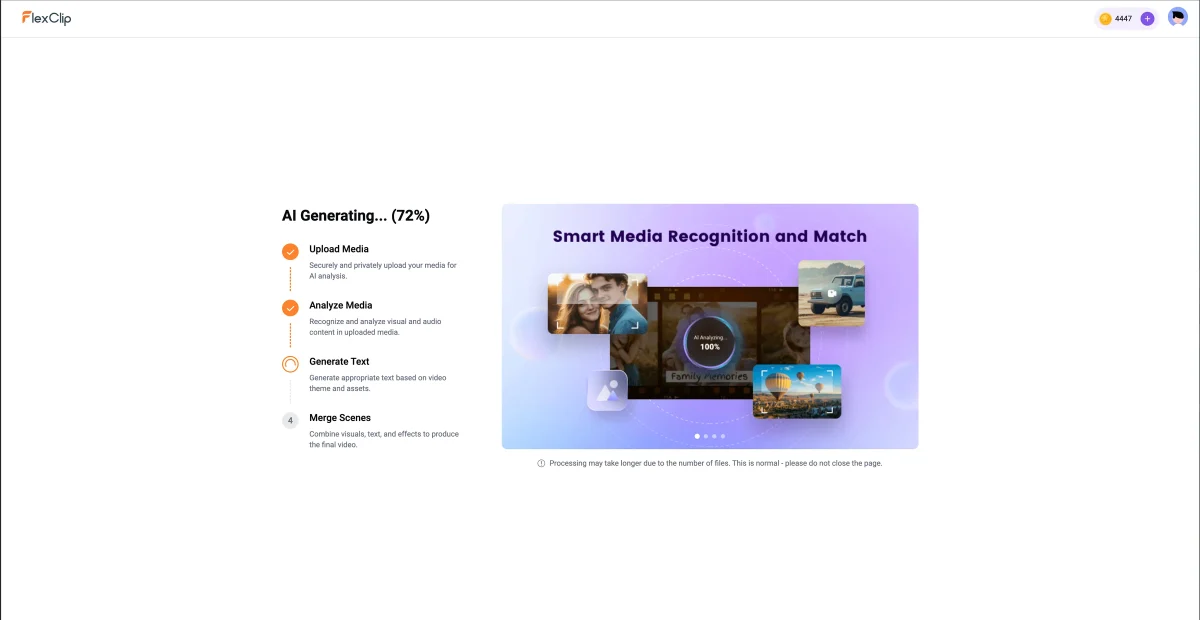Click the Upload Media step label
This screenshot has width=1200, height=620.
tap(339, 248)
